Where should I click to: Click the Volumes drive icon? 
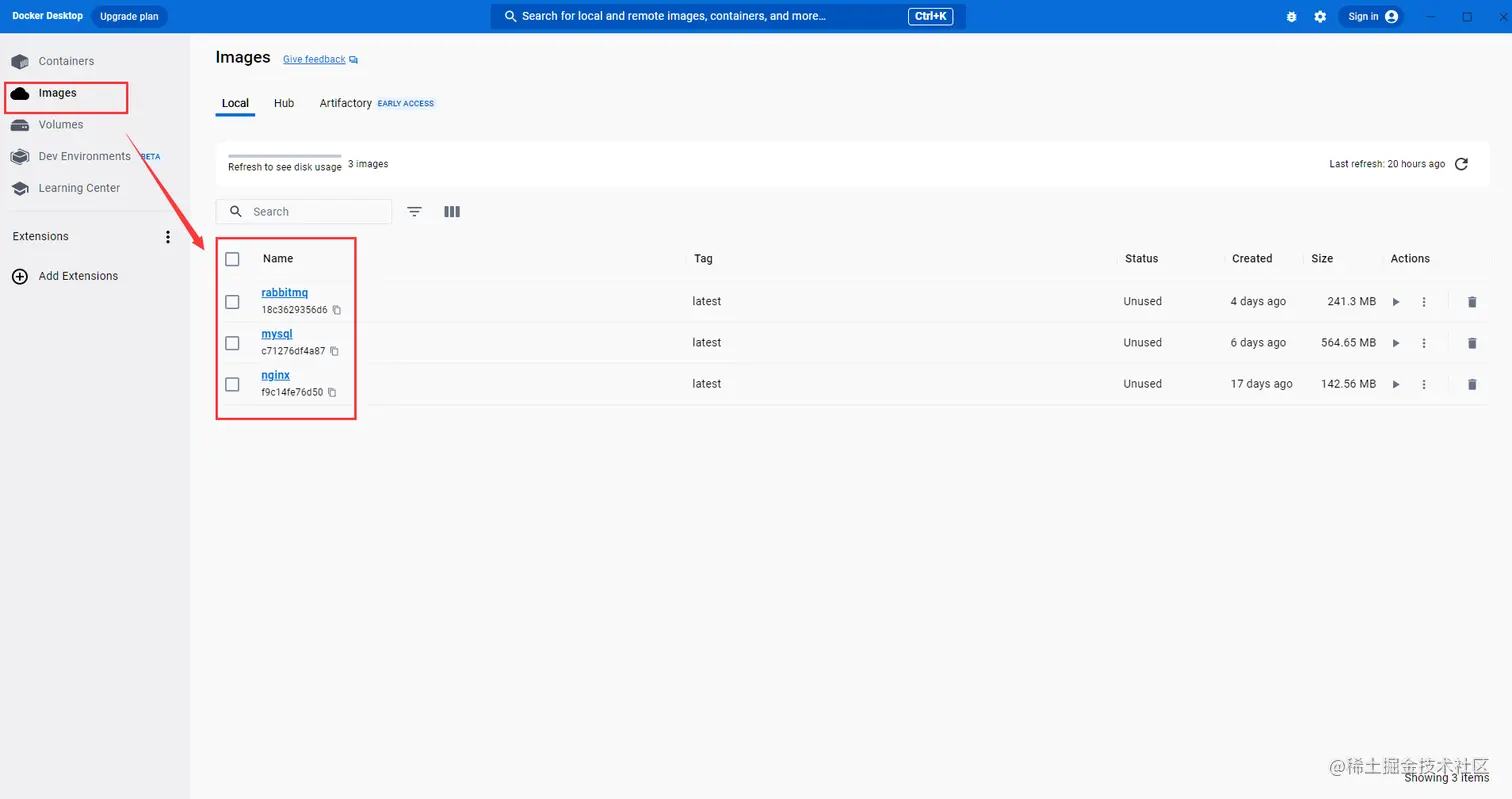pos(20,125)
